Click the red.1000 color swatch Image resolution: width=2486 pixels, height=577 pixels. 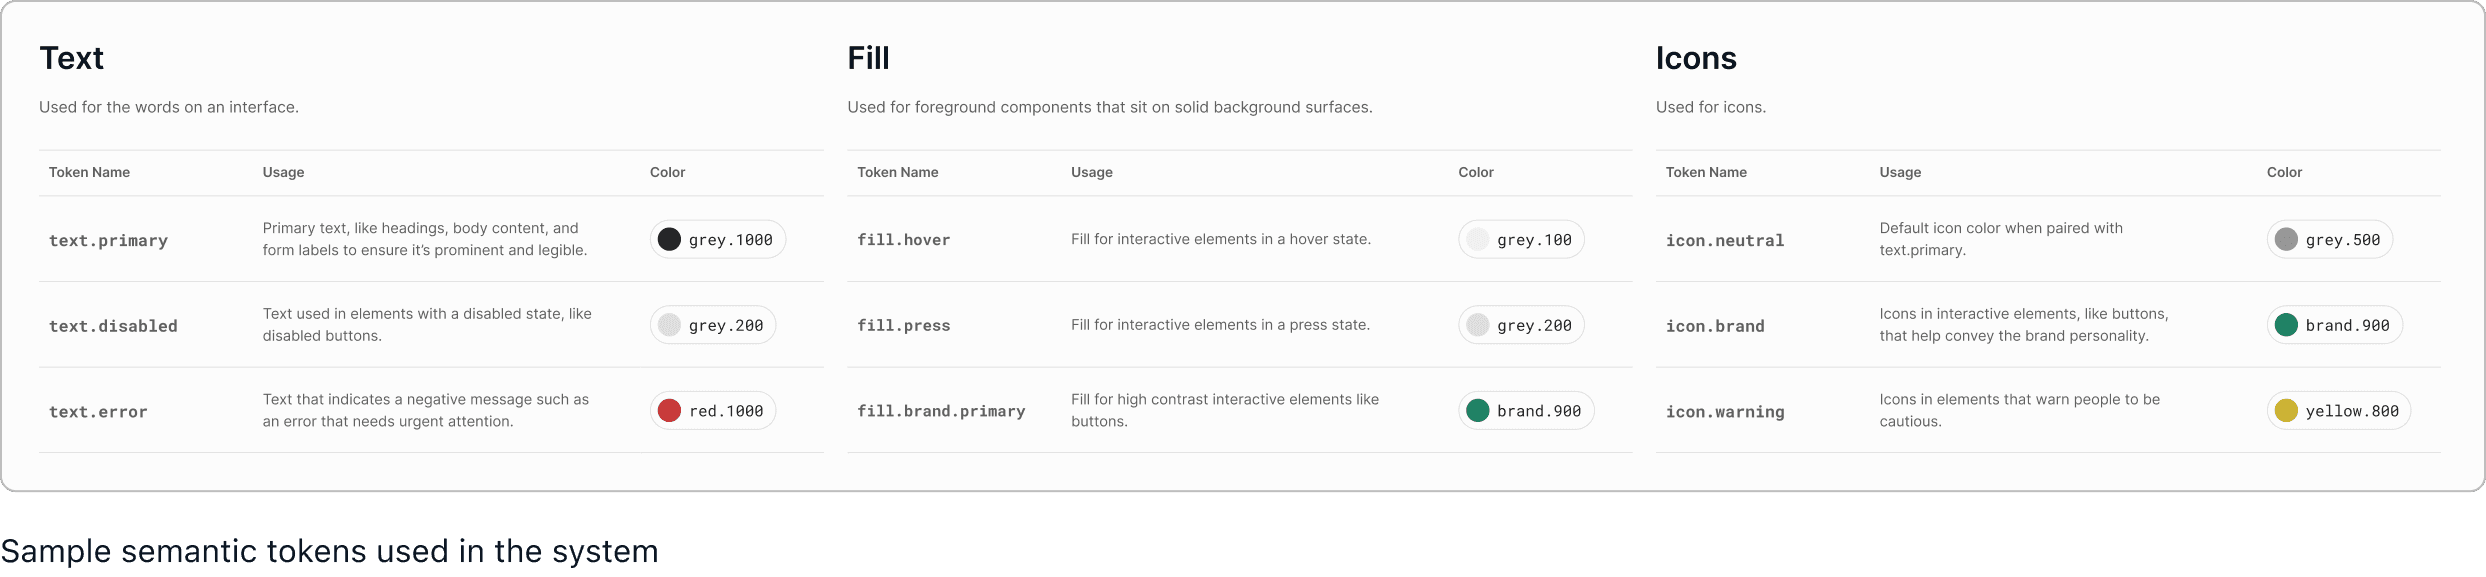(x=669, y=411)
